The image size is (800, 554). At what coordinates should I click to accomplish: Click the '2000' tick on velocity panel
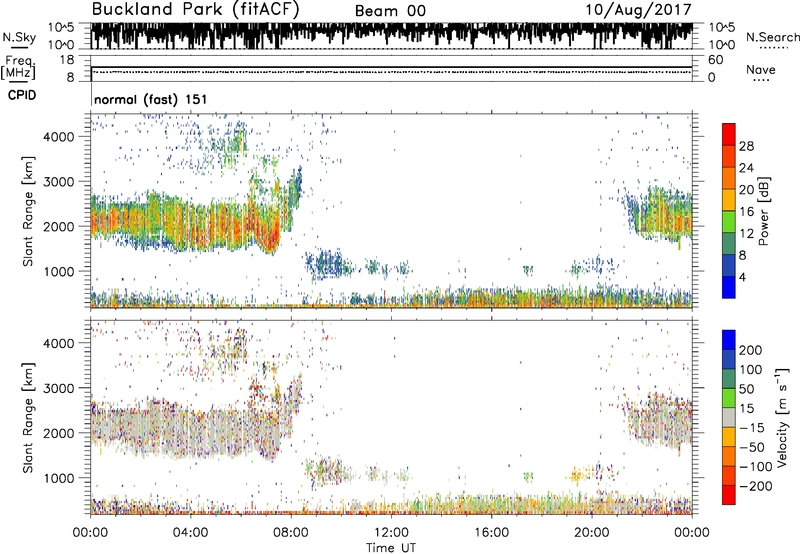(x=59, y=433)
